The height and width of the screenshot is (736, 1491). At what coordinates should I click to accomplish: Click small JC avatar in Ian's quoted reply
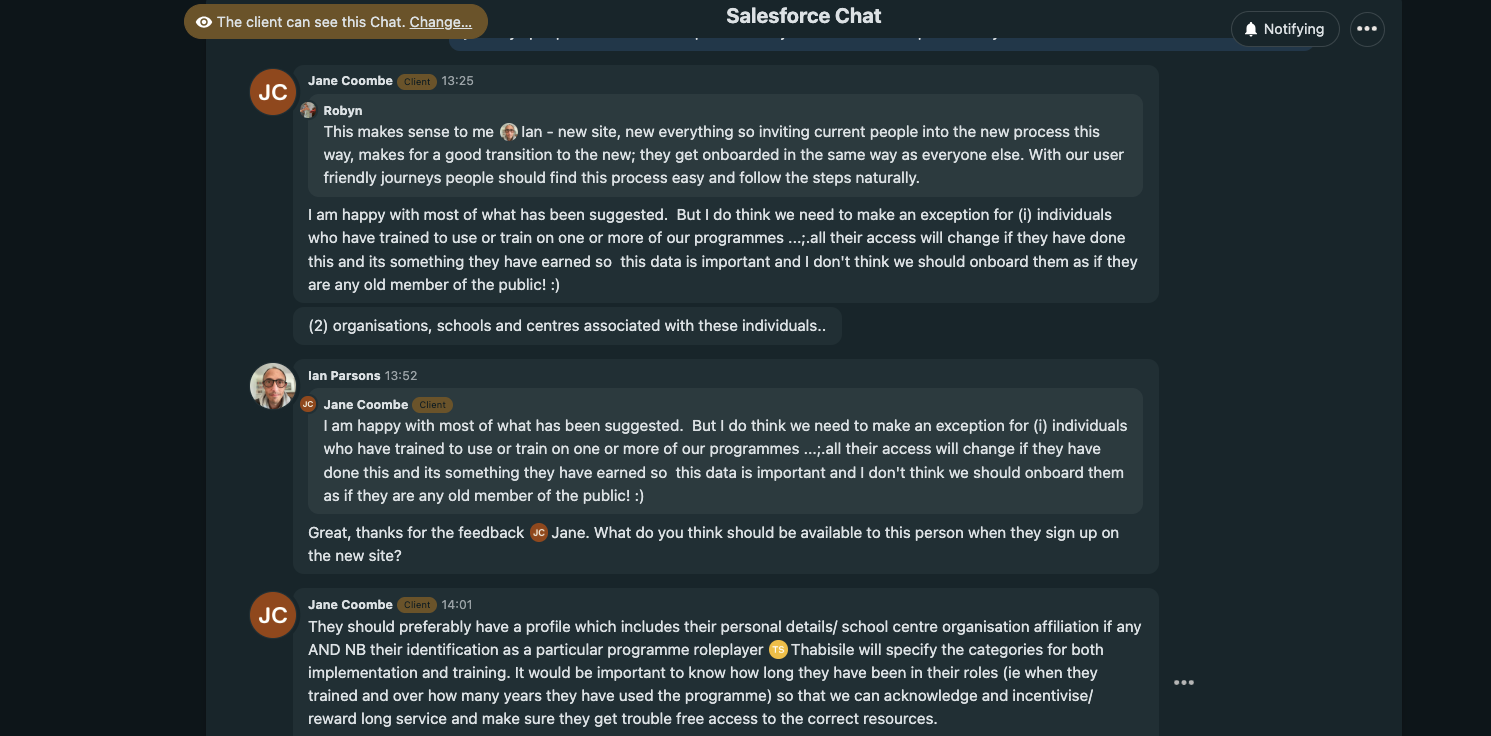308,404
